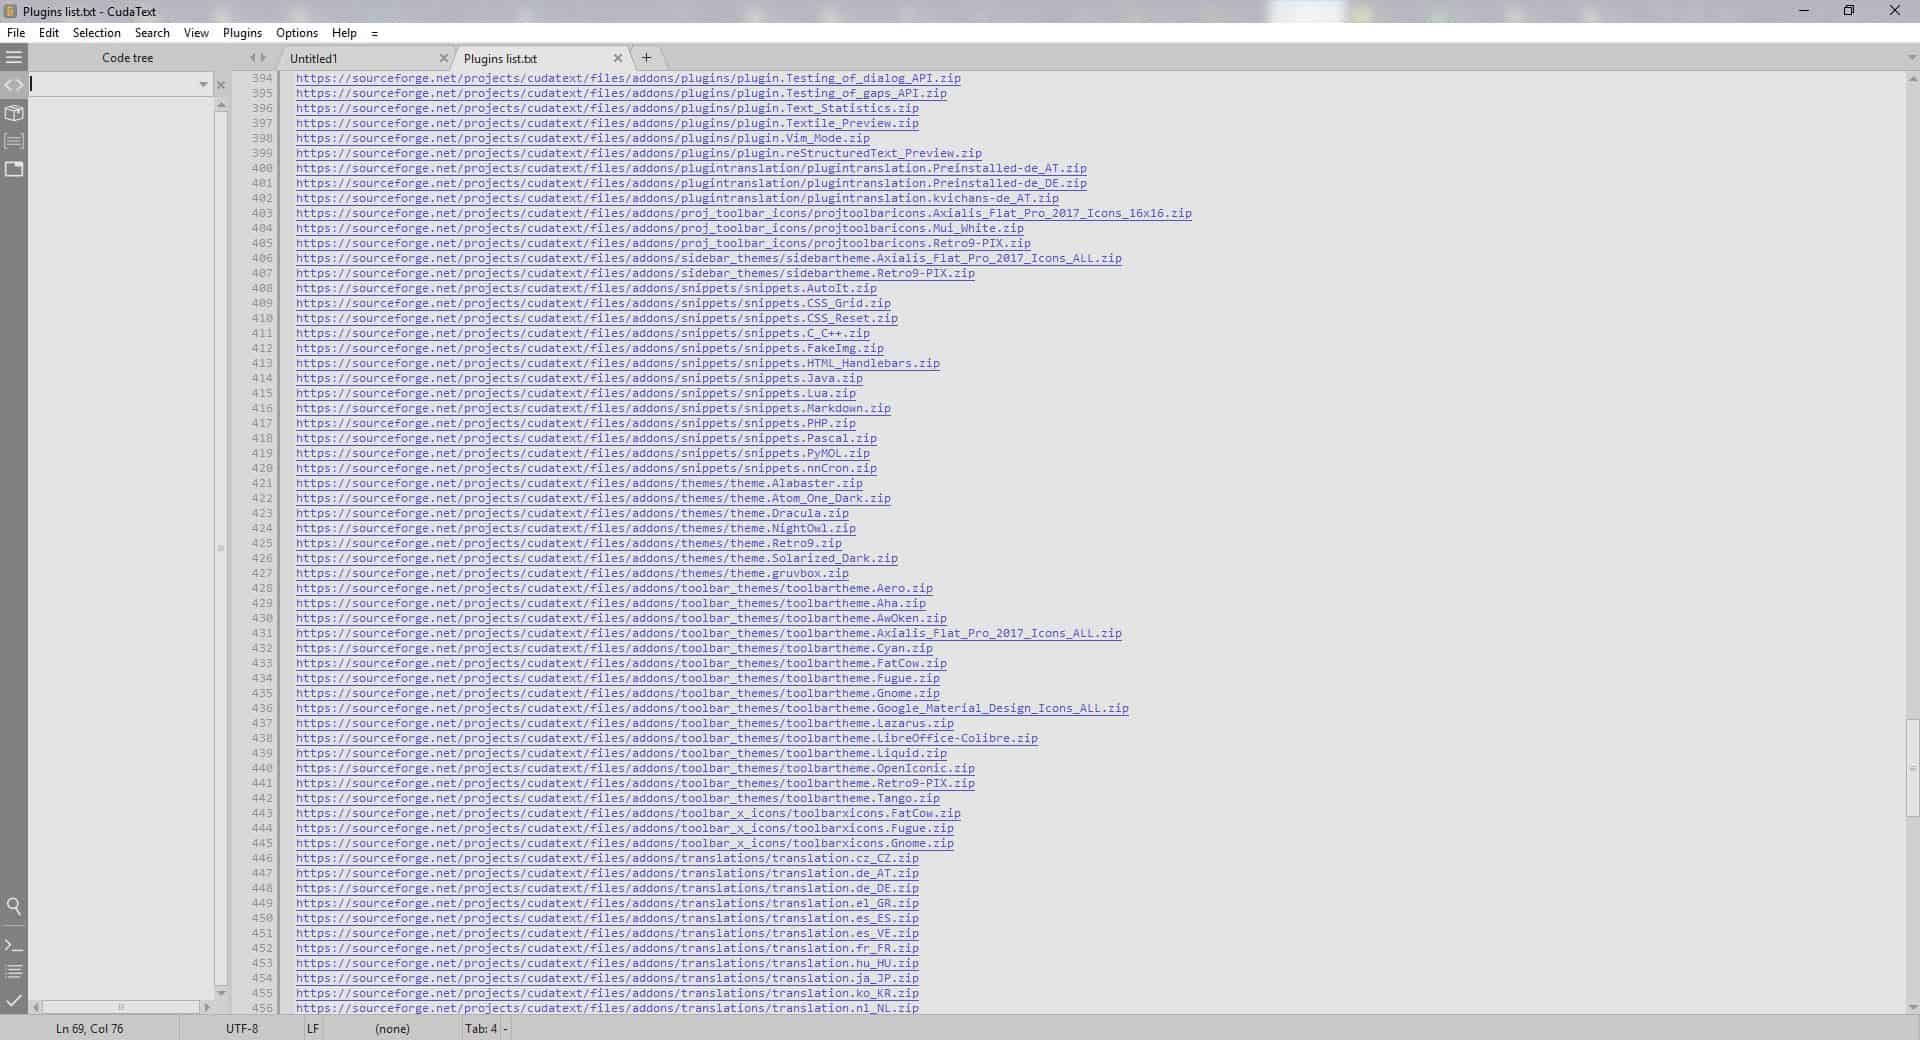Open the sidebar hamburger menu
Image resolution: width=1920 pixels, height=1040 pixels.
[x=14, y=57]
